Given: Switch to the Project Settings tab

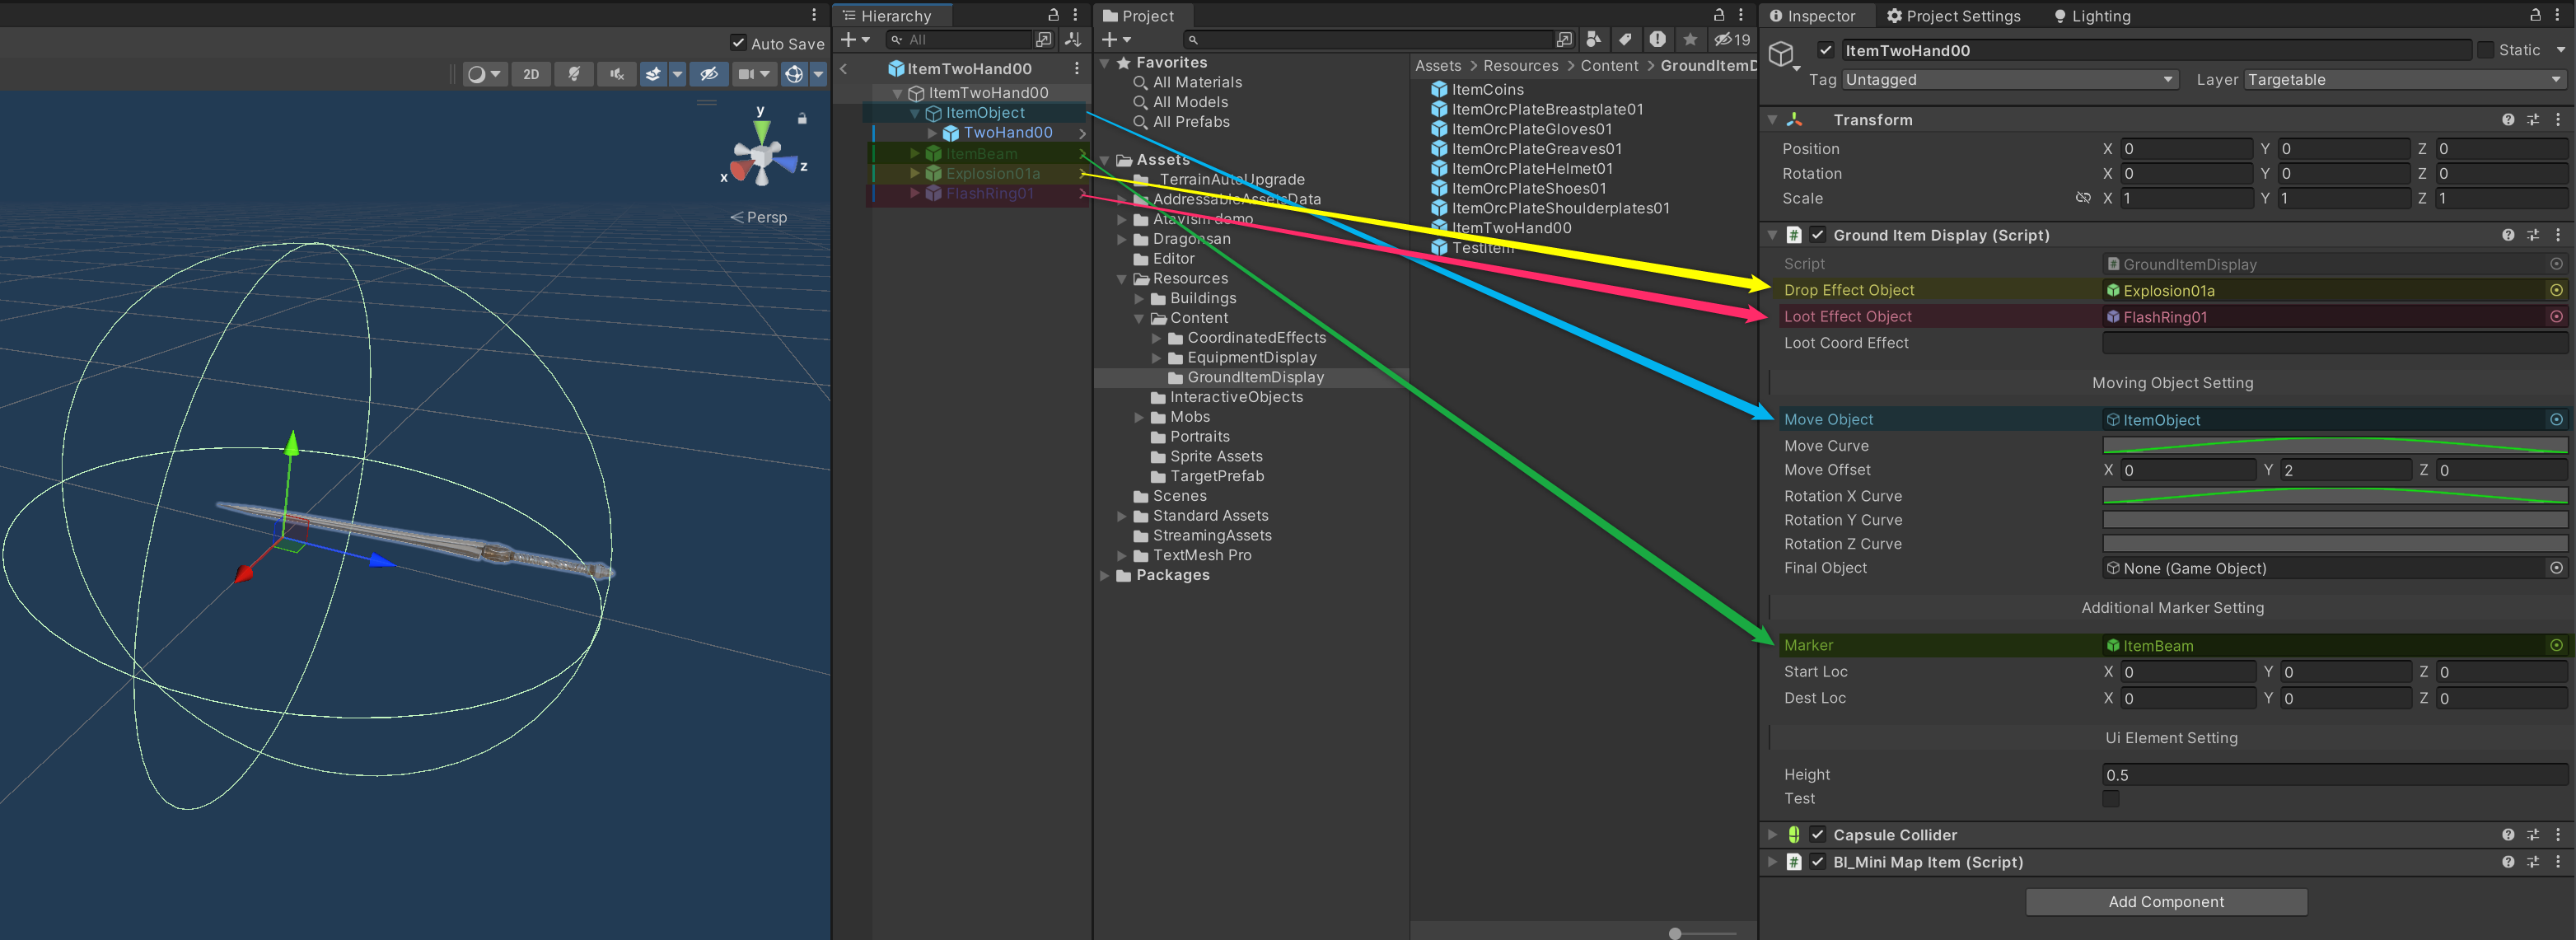Looking at the screenshot, I should click(1953, 16).
